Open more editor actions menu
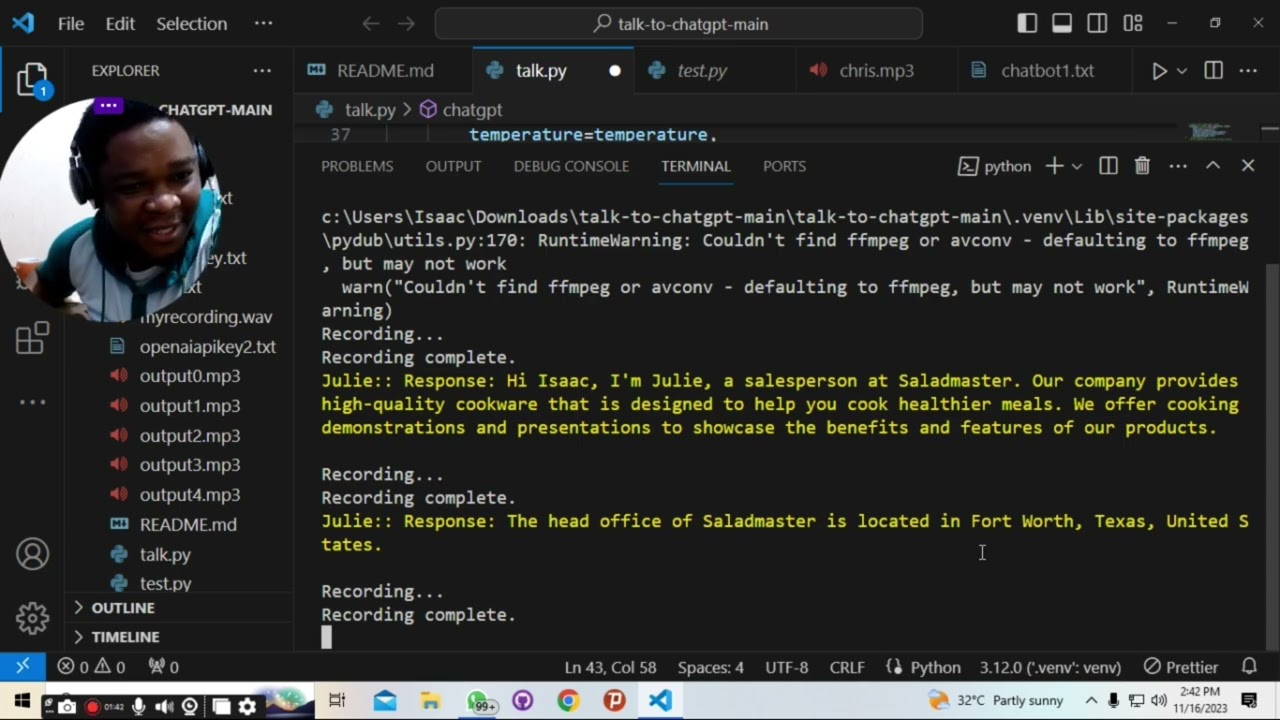Viewport: 1280px width, 720px height. point(1248,71)
